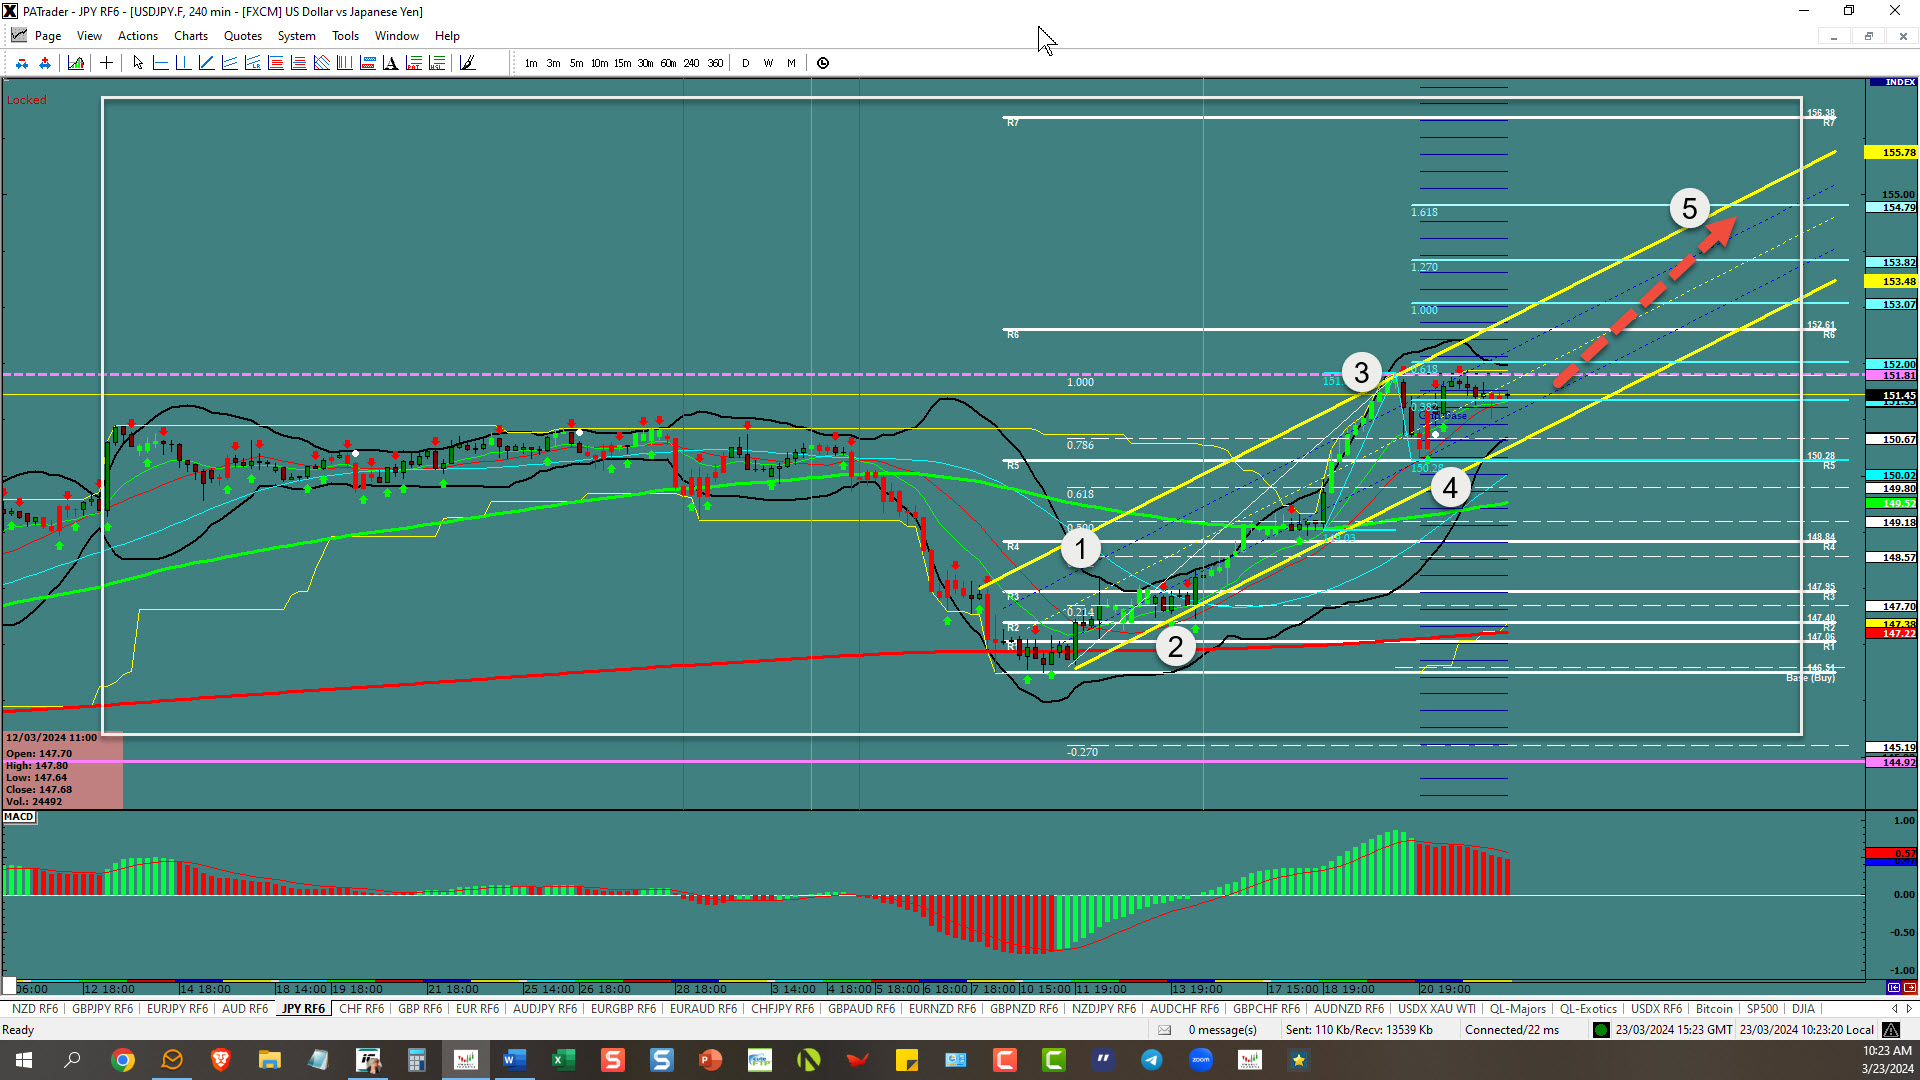Switch to AUD RF6 page tab
This screenshot has height=1080, width=1920.
[245, 1009]
